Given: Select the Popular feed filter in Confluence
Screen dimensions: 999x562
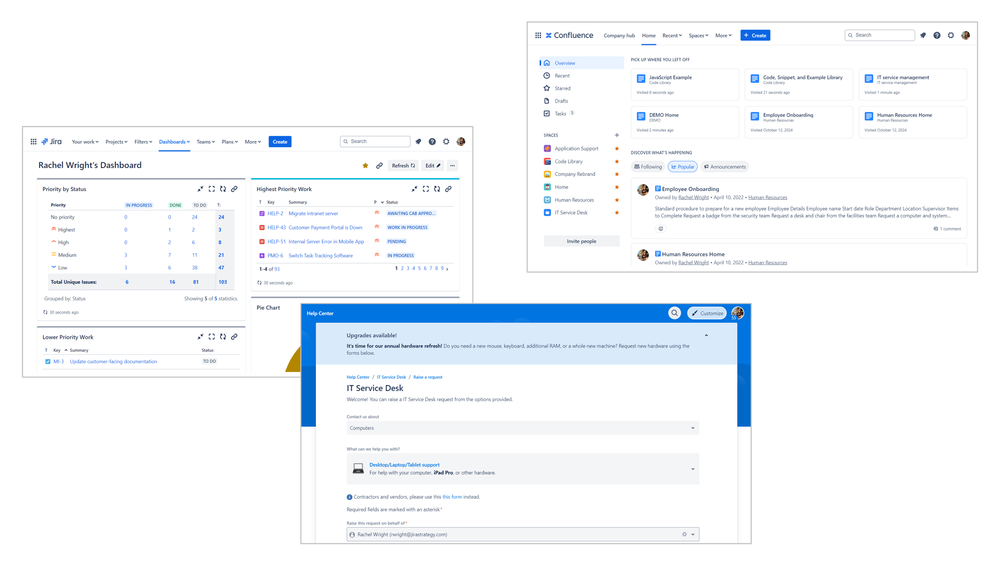Looking at the screenshot, I should tap(682, 167).
